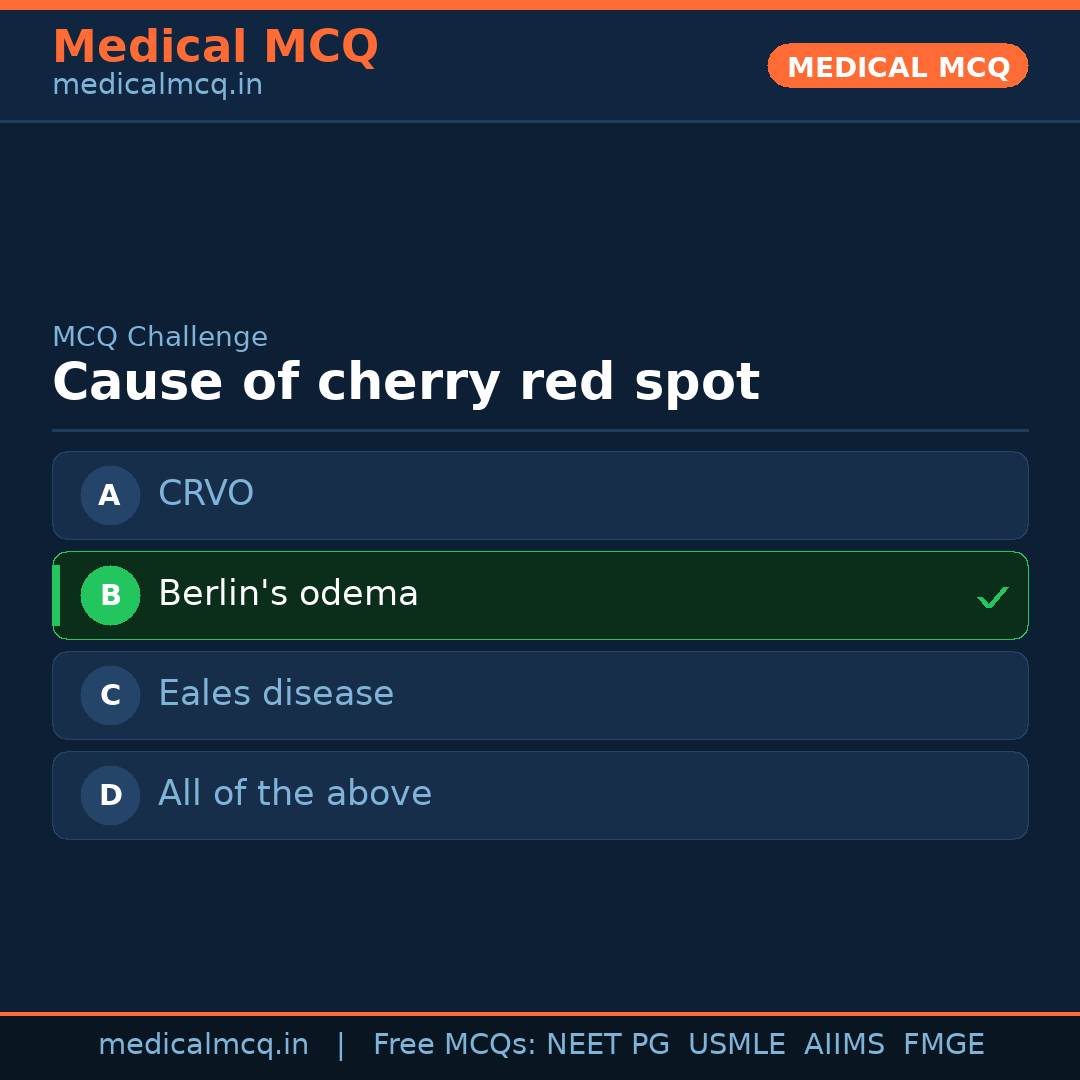
Task: Click the Free MCQs footer text
Action: tap(454, 1045)
